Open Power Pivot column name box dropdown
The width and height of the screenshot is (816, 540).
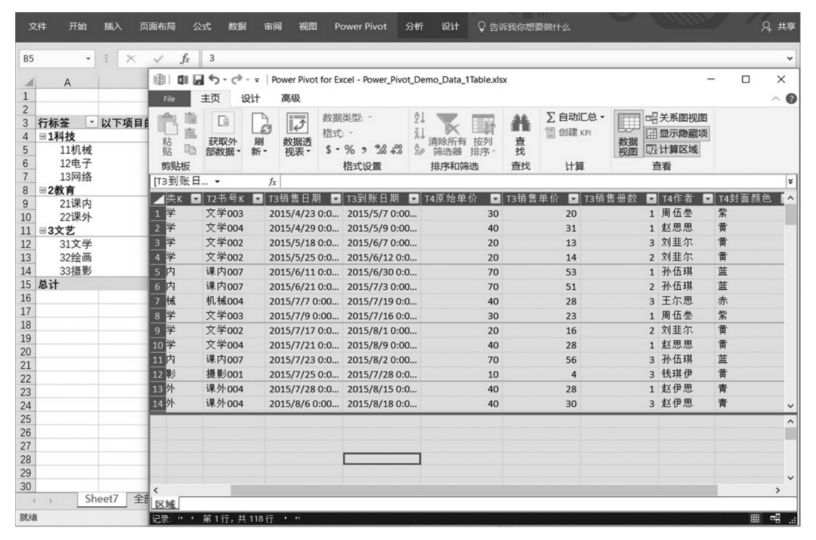pos(217,181)
